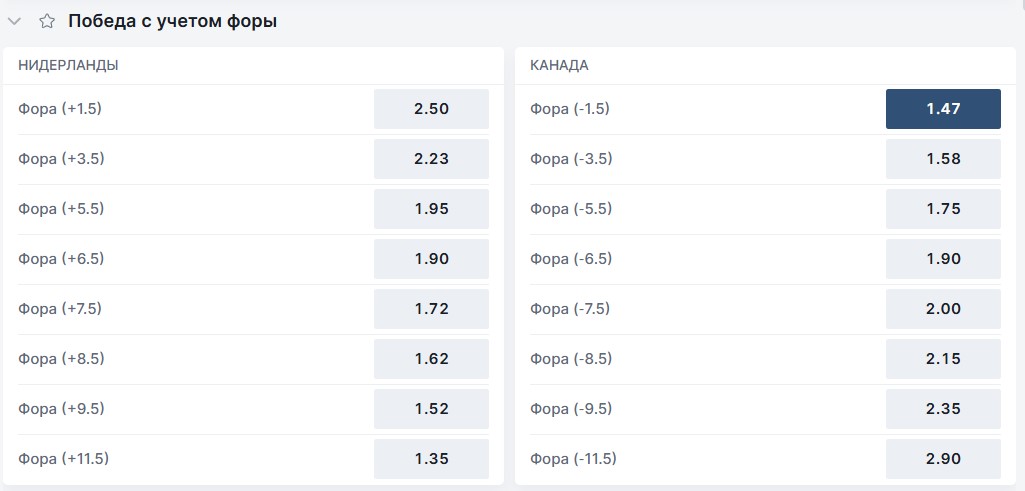Collapse the Победа с учетом форы section
Screen dimensions: 1025x491
click(x=14, y=22)
